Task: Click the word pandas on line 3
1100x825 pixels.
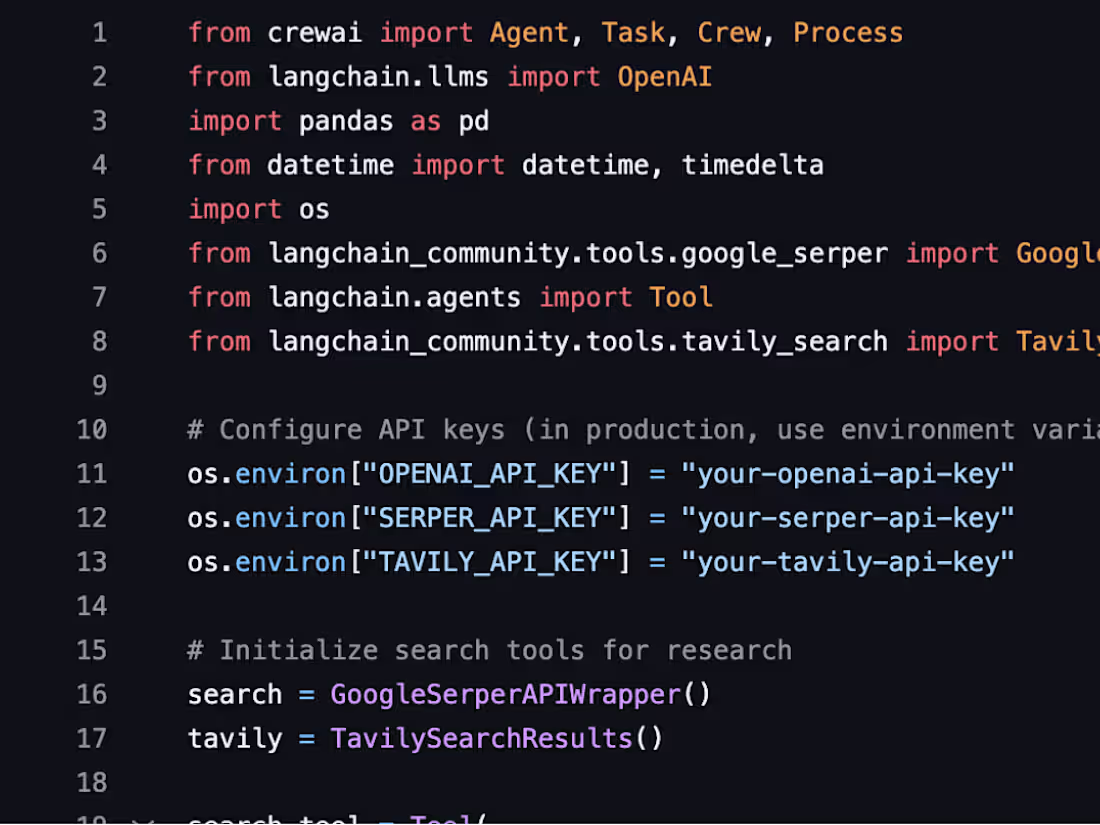Action: tap(346, 121)
